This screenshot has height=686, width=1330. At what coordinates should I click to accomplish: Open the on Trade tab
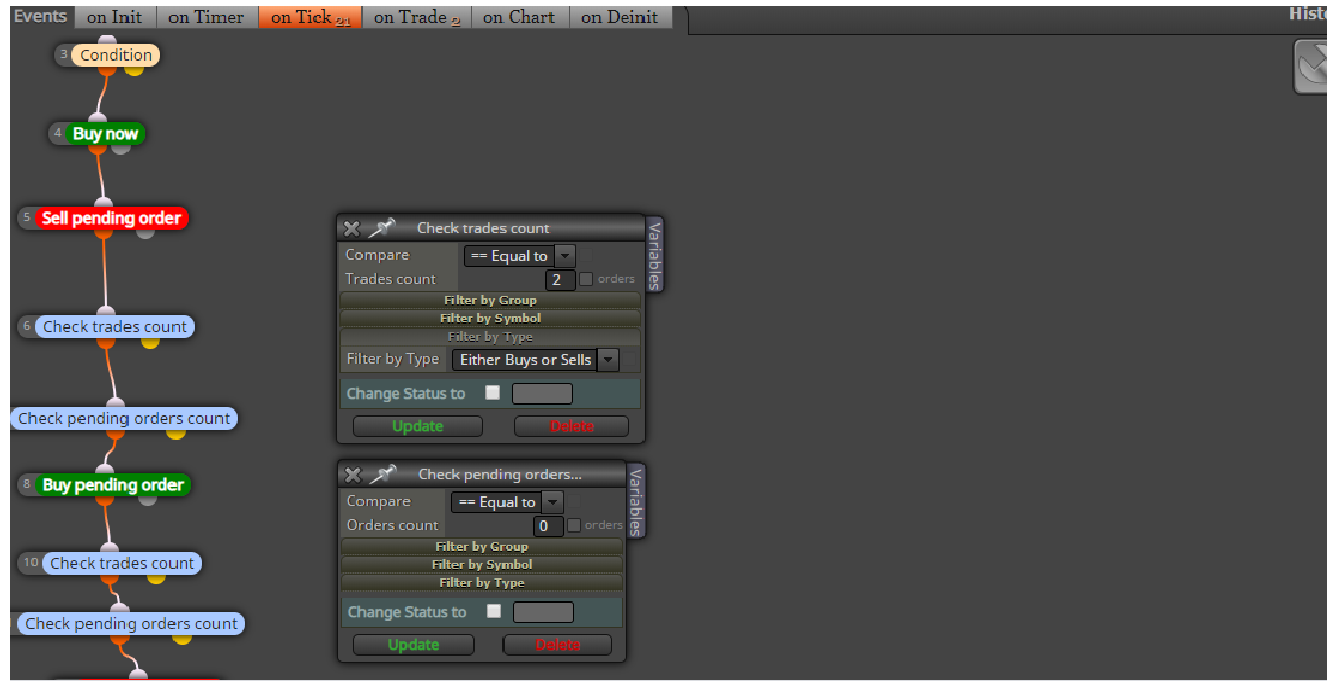(416, 17)
